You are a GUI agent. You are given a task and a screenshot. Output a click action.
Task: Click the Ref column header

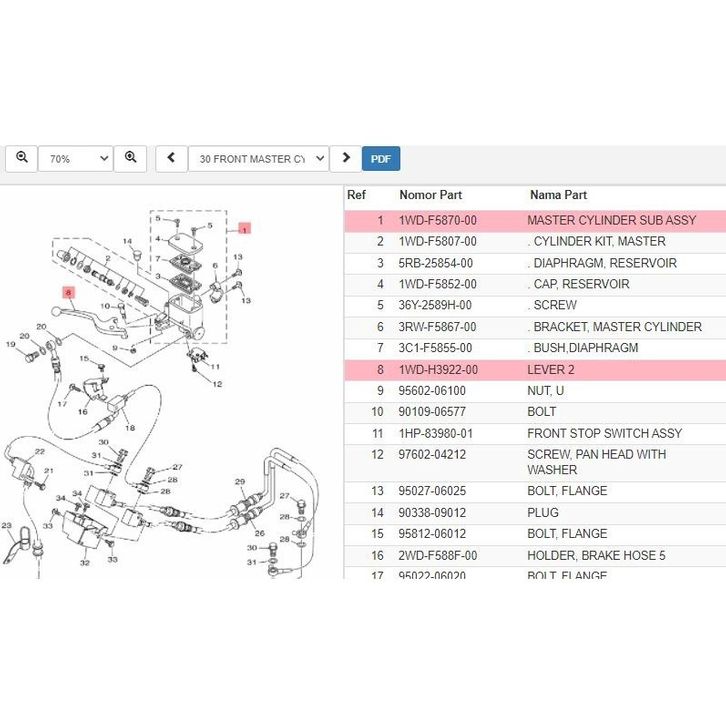(x=356, y=195)
